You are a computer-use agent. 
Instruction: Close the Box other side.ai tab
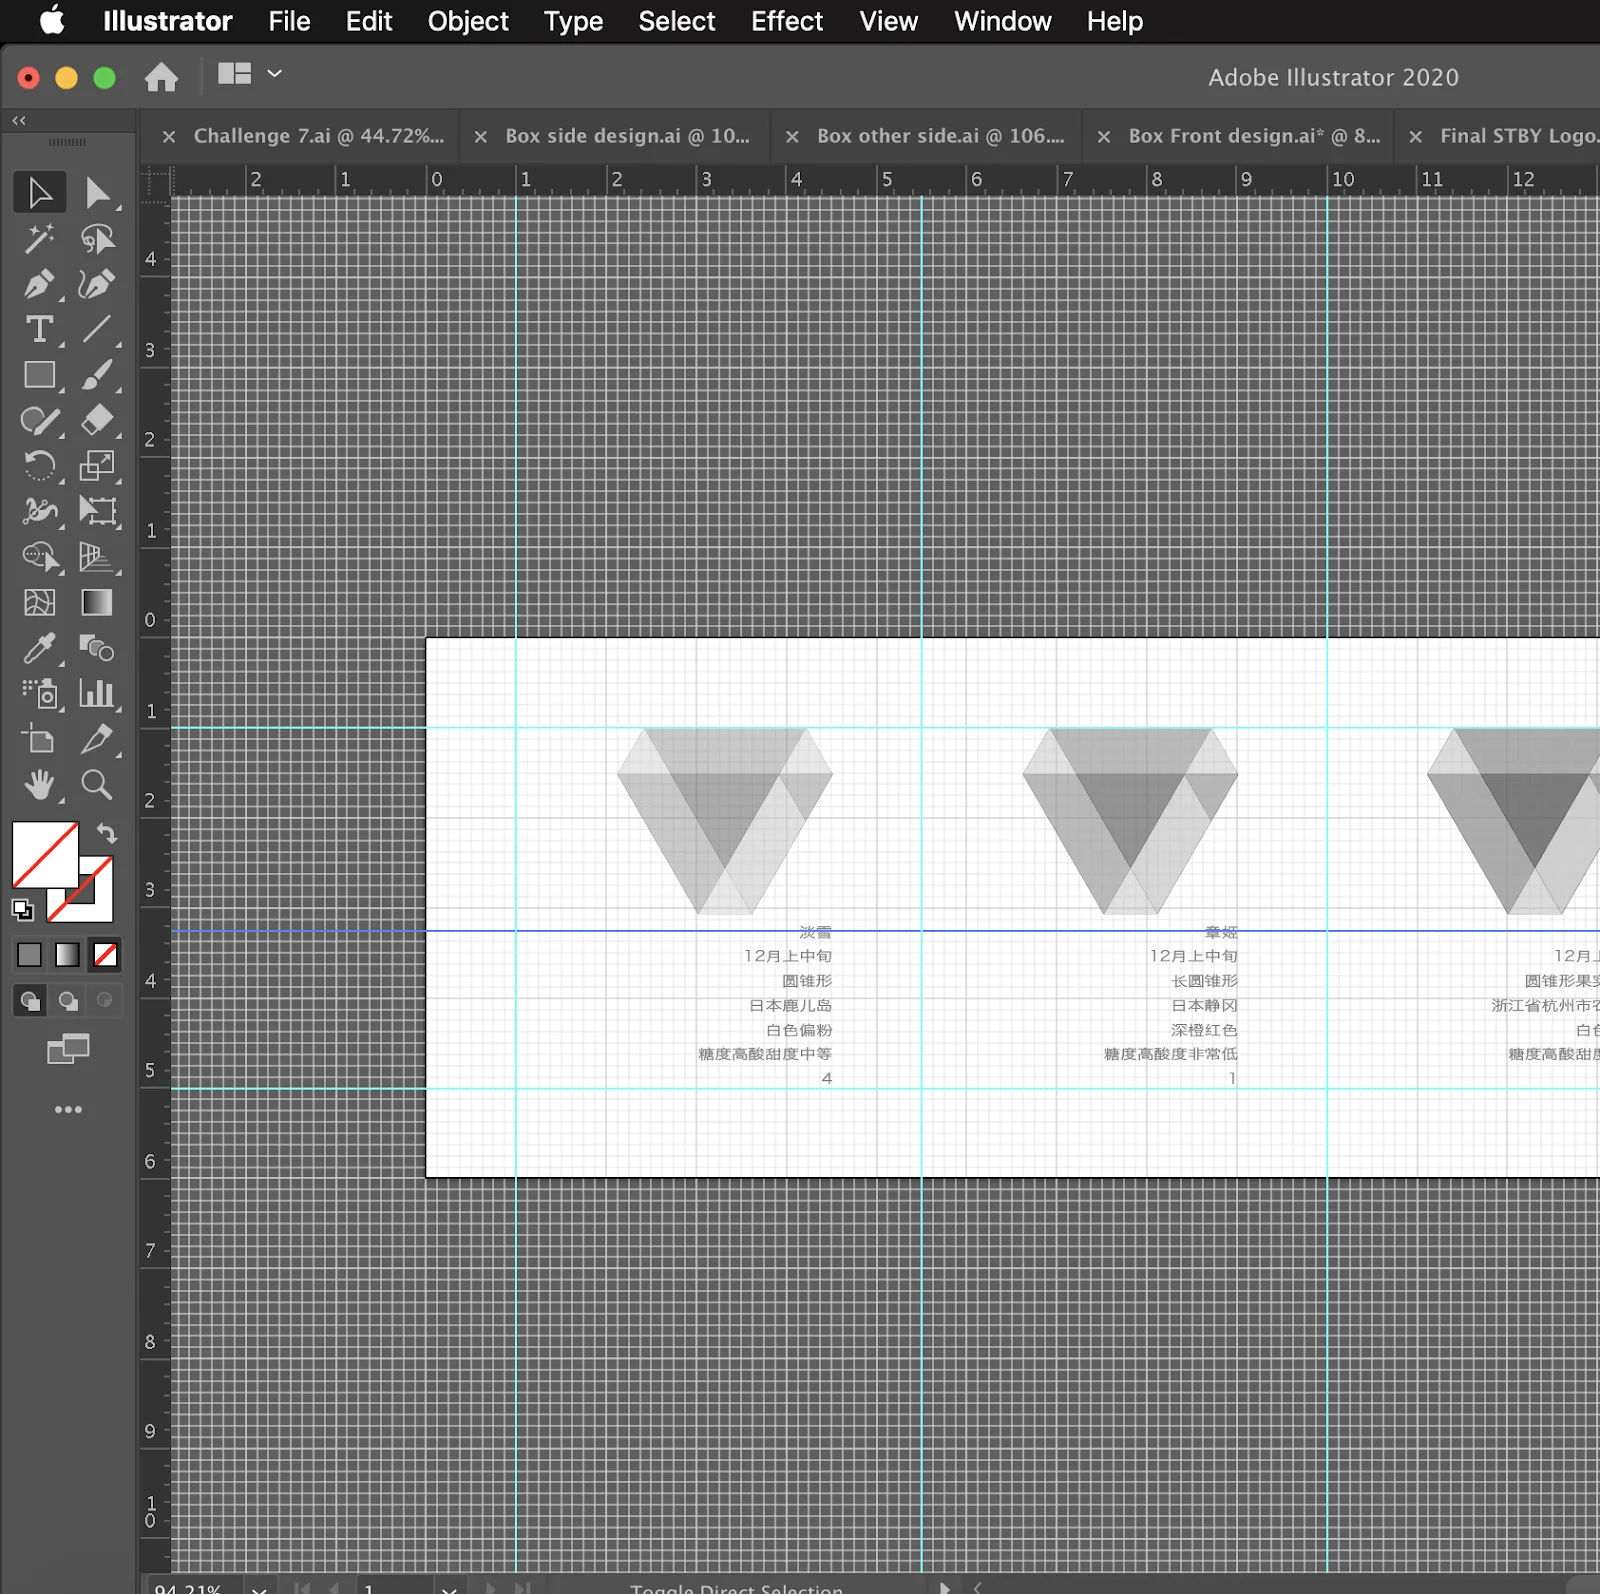(792, 137)
